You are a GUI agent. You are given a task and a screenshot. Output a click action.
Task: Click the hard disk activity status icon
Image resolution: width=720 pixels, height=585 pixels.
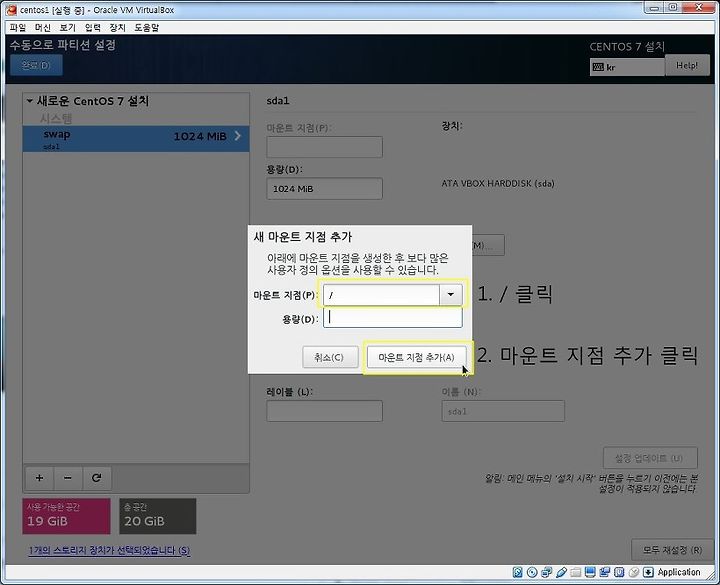coord(518,572)
